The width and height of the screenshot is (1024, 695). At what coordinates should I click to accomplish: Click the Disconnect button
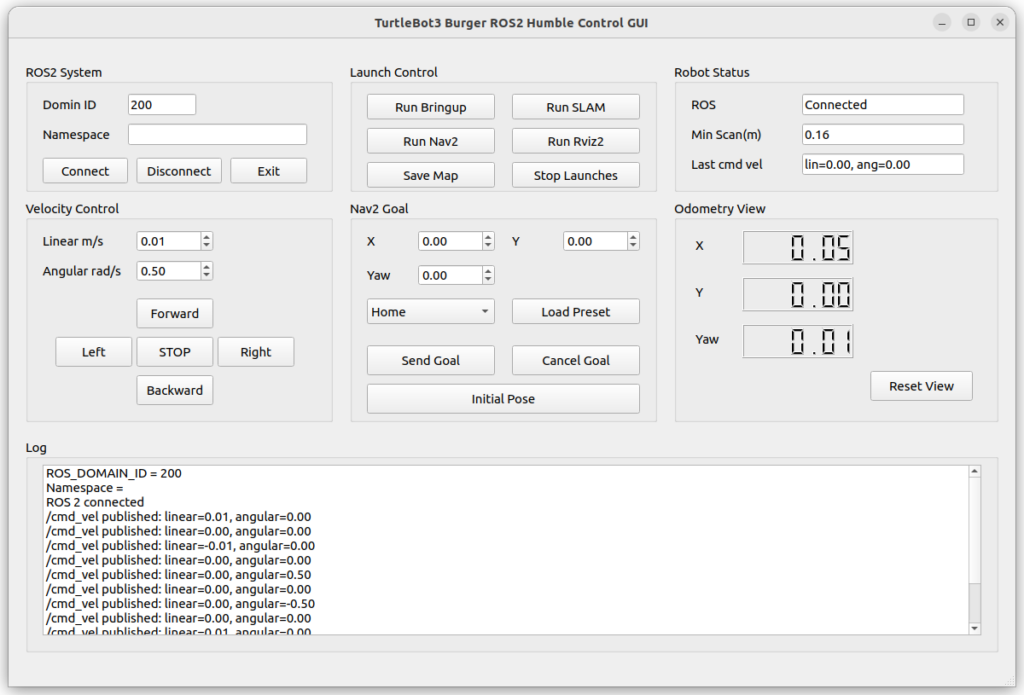coord(179,171)
